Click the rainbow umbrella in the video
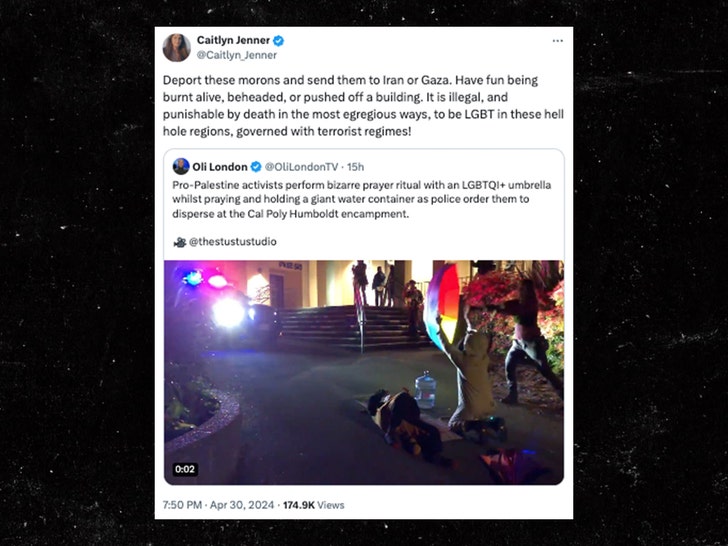728x546 pixels. point(442,304)
